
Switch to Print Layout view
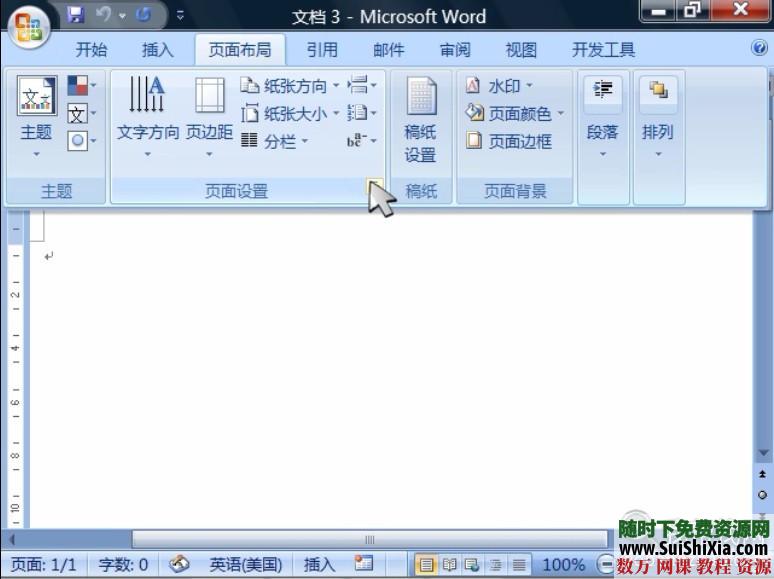click(426, 564)
